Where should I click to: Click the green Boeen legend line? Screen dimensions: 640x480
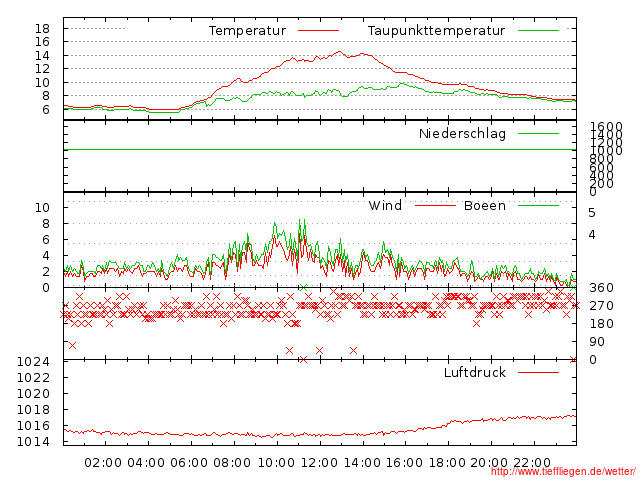538,205
